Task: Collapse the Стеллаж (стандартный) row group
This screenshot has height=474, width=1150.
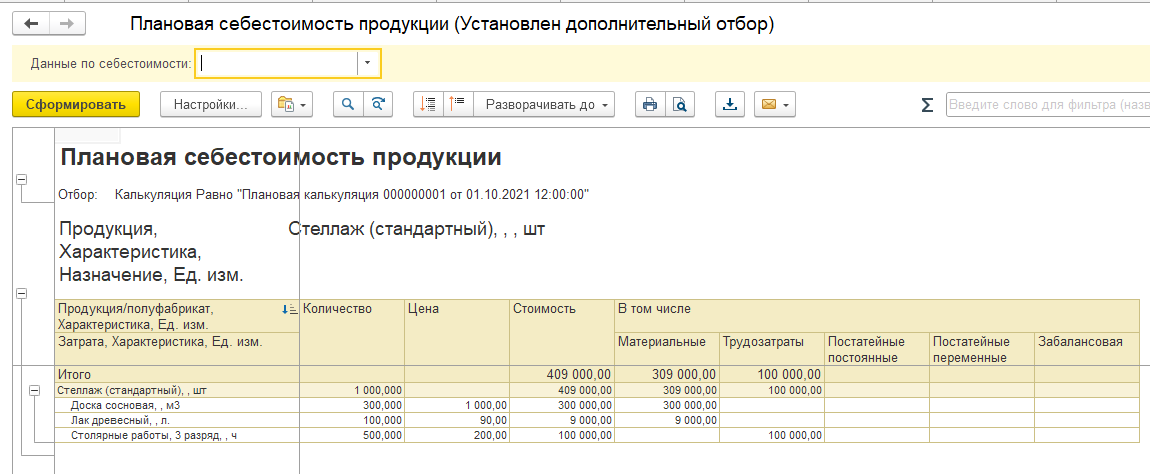Action: (36, 390)
